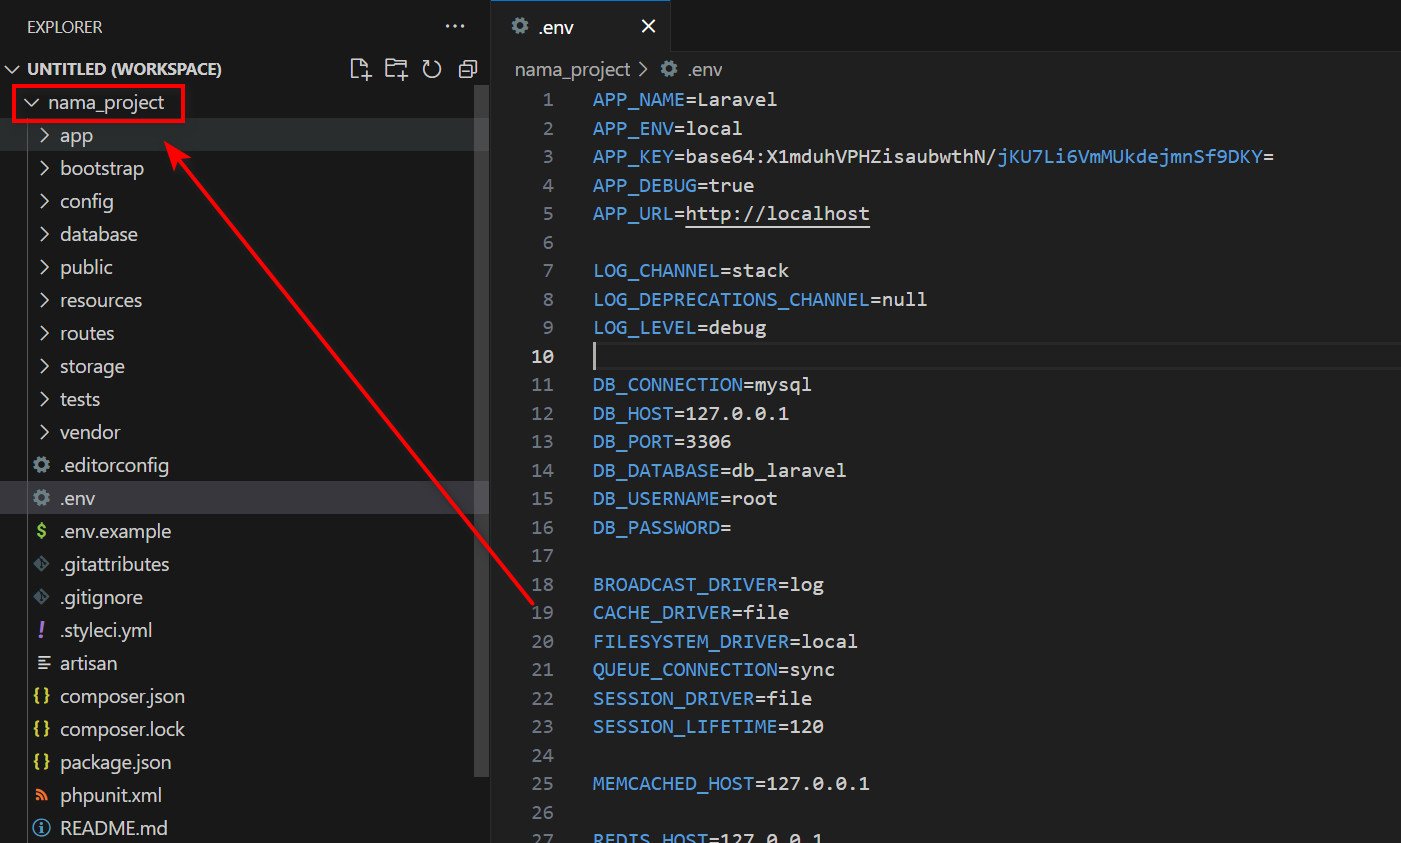Collapse the UNTITLED (WORKSPACE) section

(13, 69)
